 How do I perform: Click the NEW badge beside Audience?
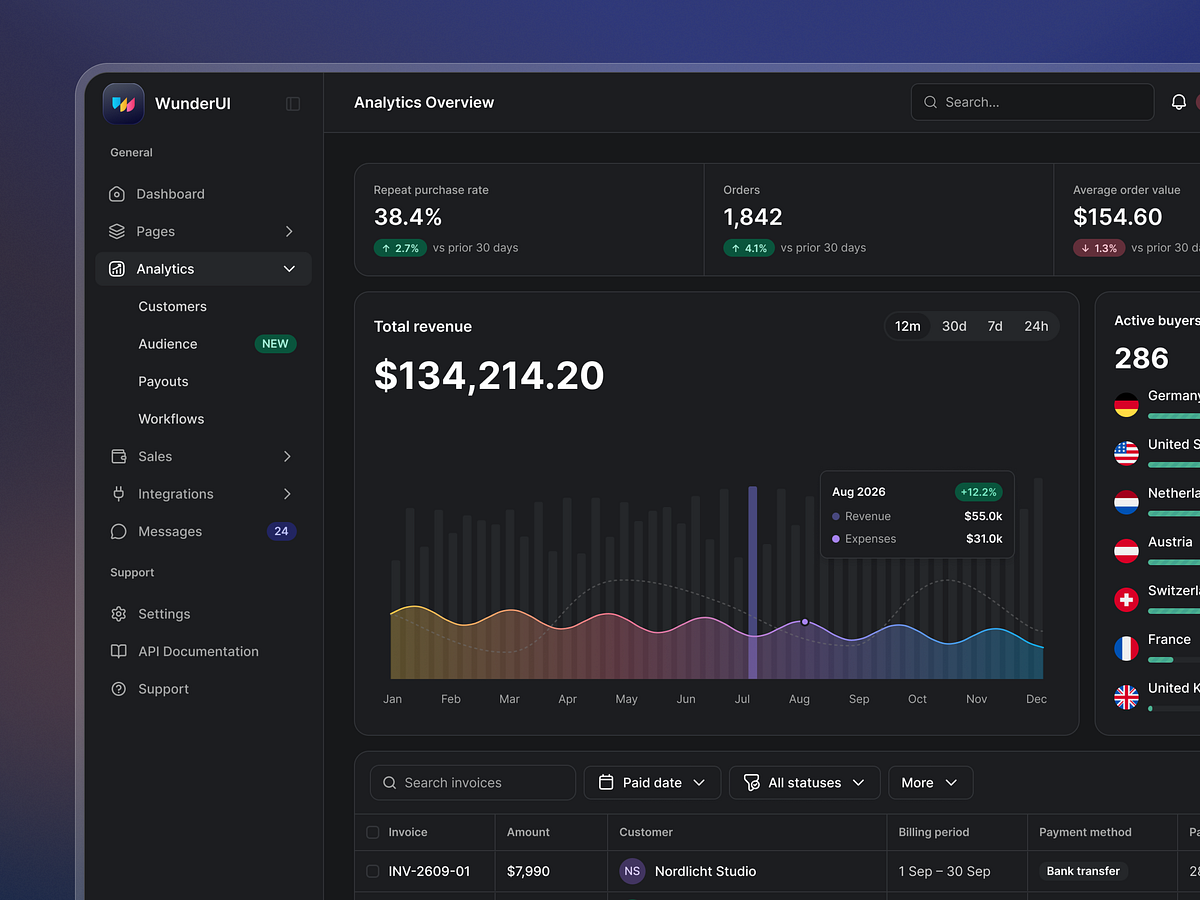[x=275, y=344]
